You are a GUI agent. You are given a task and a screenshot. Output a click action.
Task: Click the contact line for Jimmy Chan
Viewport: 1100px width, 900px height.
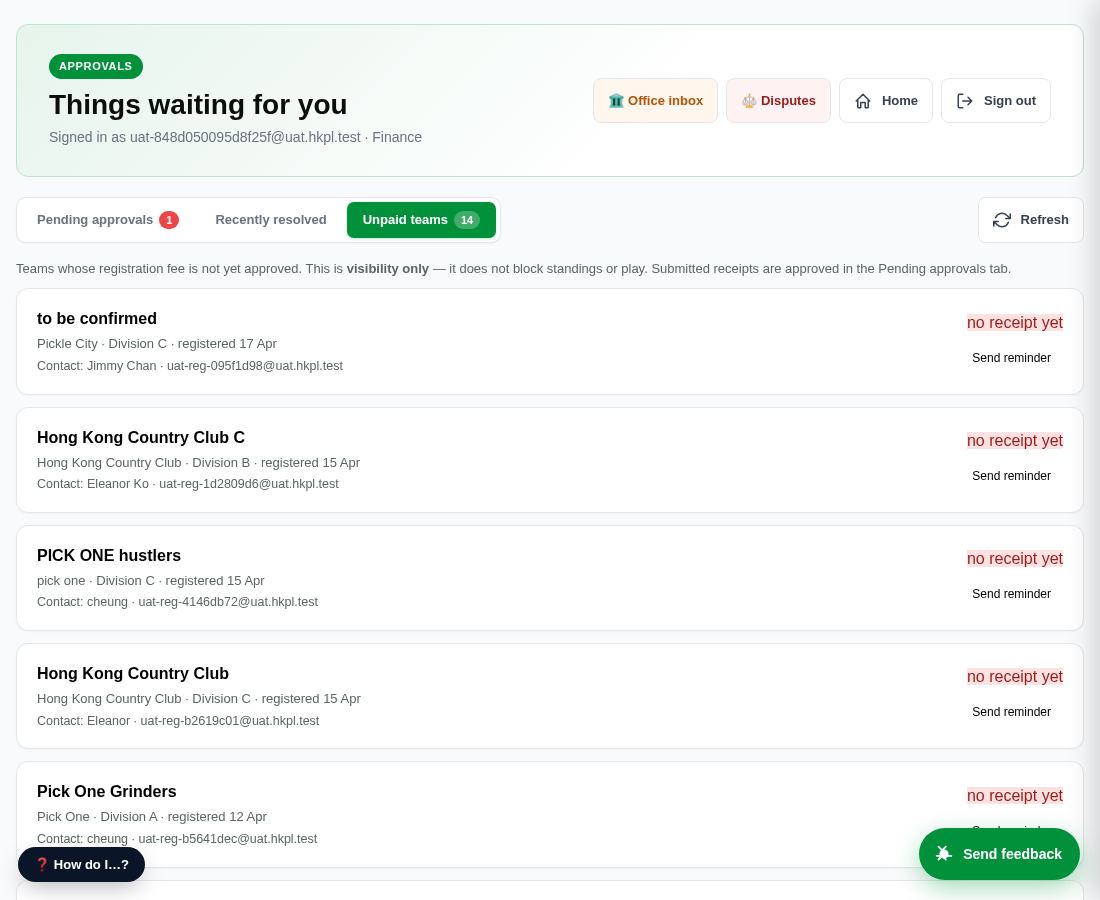189,365
